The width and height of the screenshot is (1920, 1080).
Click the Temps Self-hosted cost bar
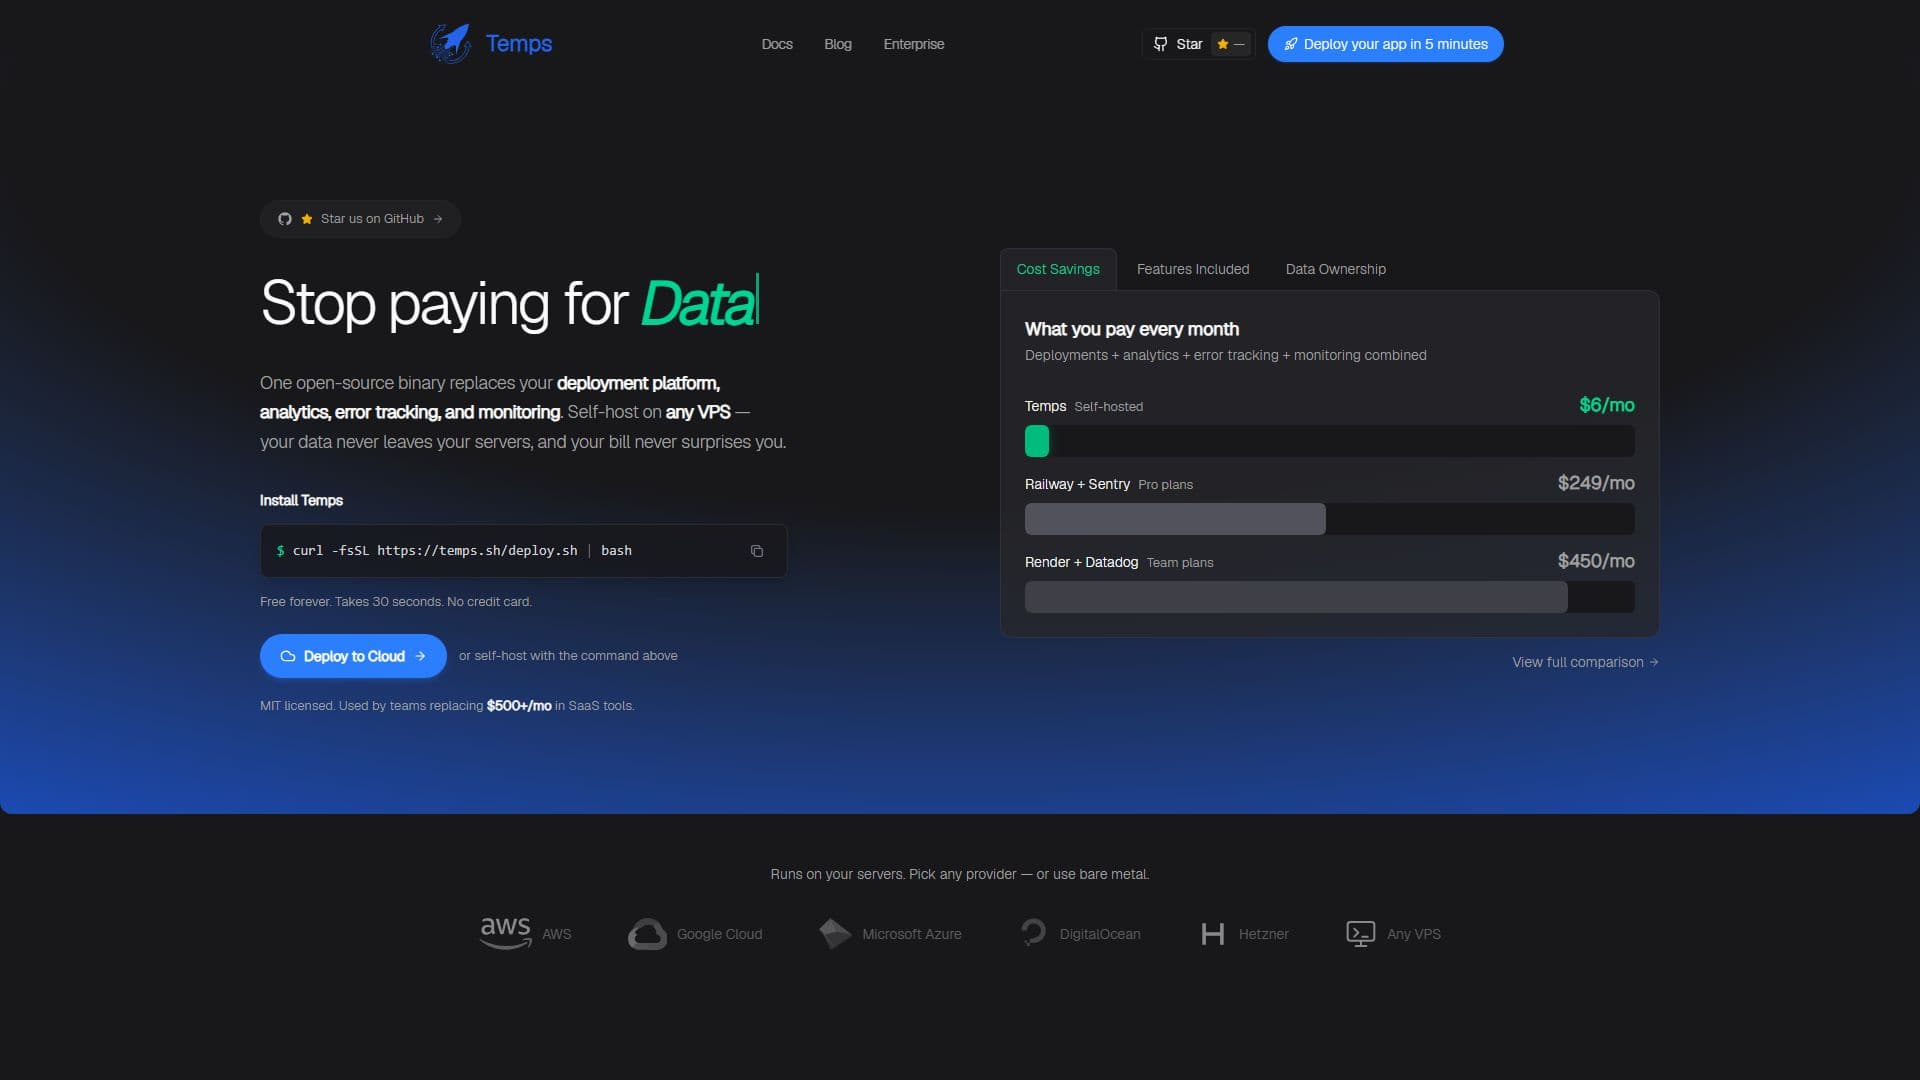coord(1330,441)
